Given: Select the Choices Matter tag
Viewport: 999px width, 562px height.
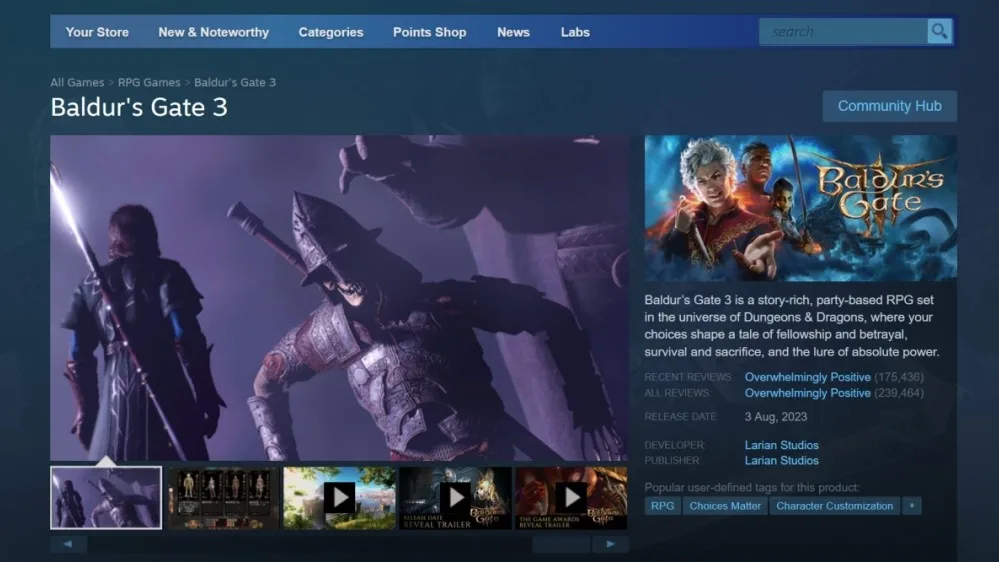Looking at the screenshot, I should (x=725, y=506).
